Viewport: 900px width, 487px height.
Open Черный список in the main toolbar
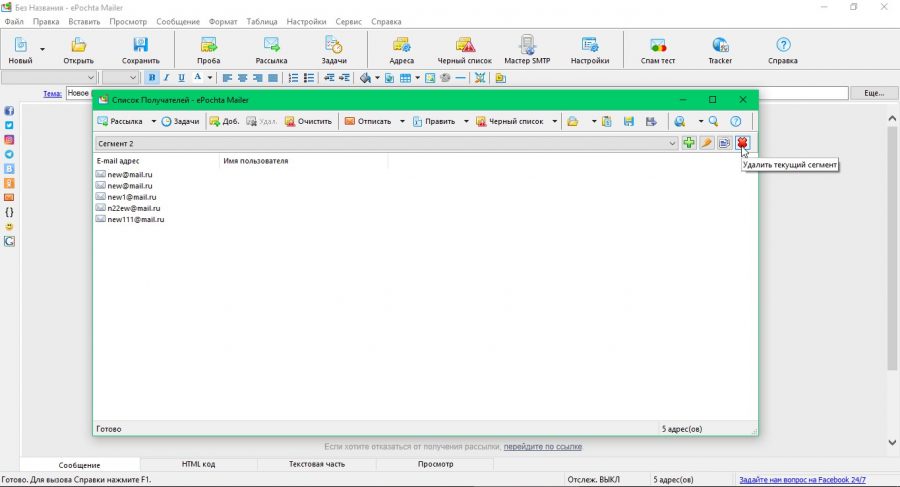pyautogui.click(x=464, y=50)
